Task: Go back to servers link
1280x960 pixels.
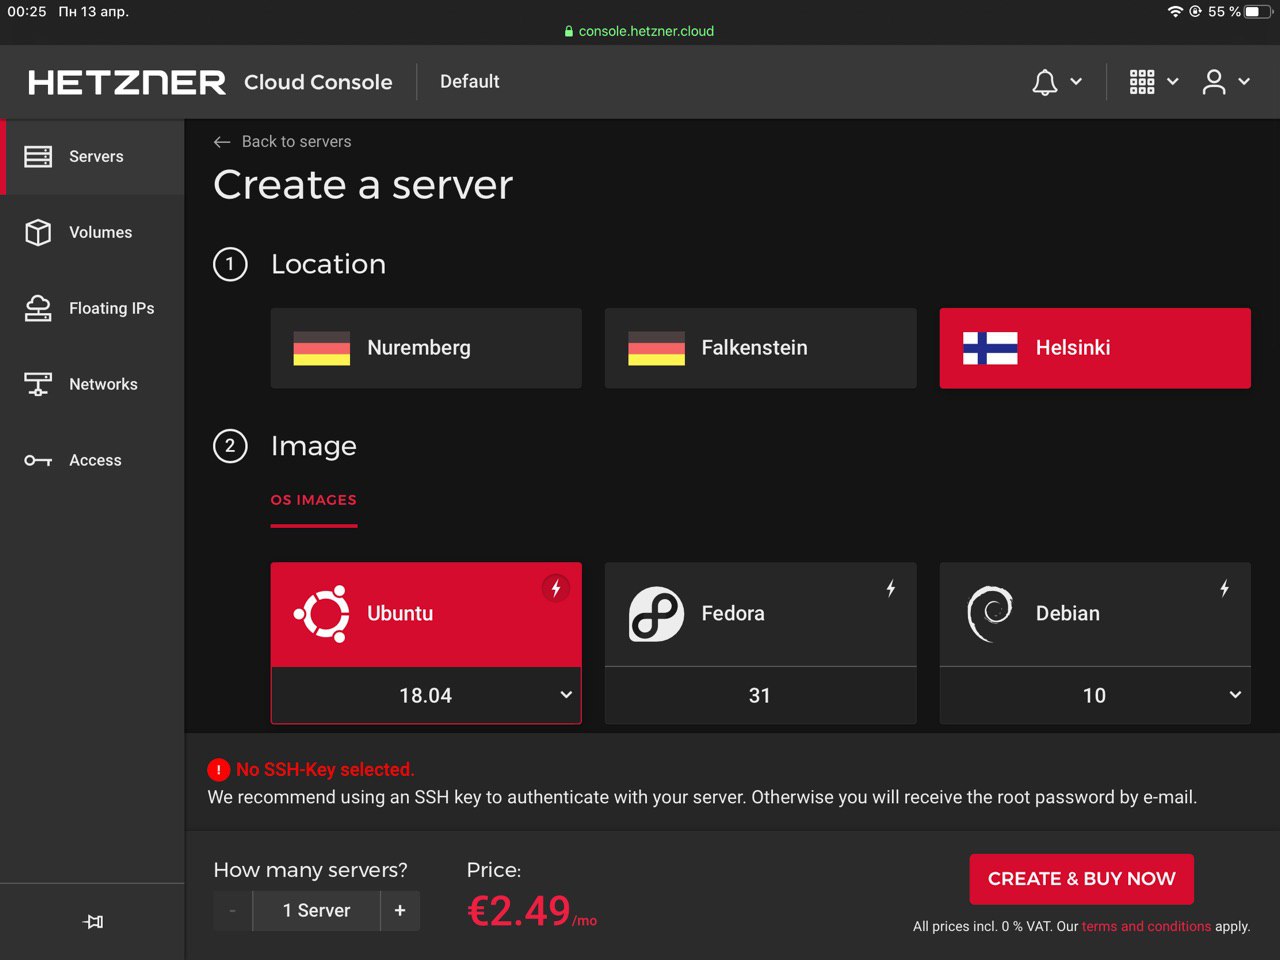Action: pos(296,142)
